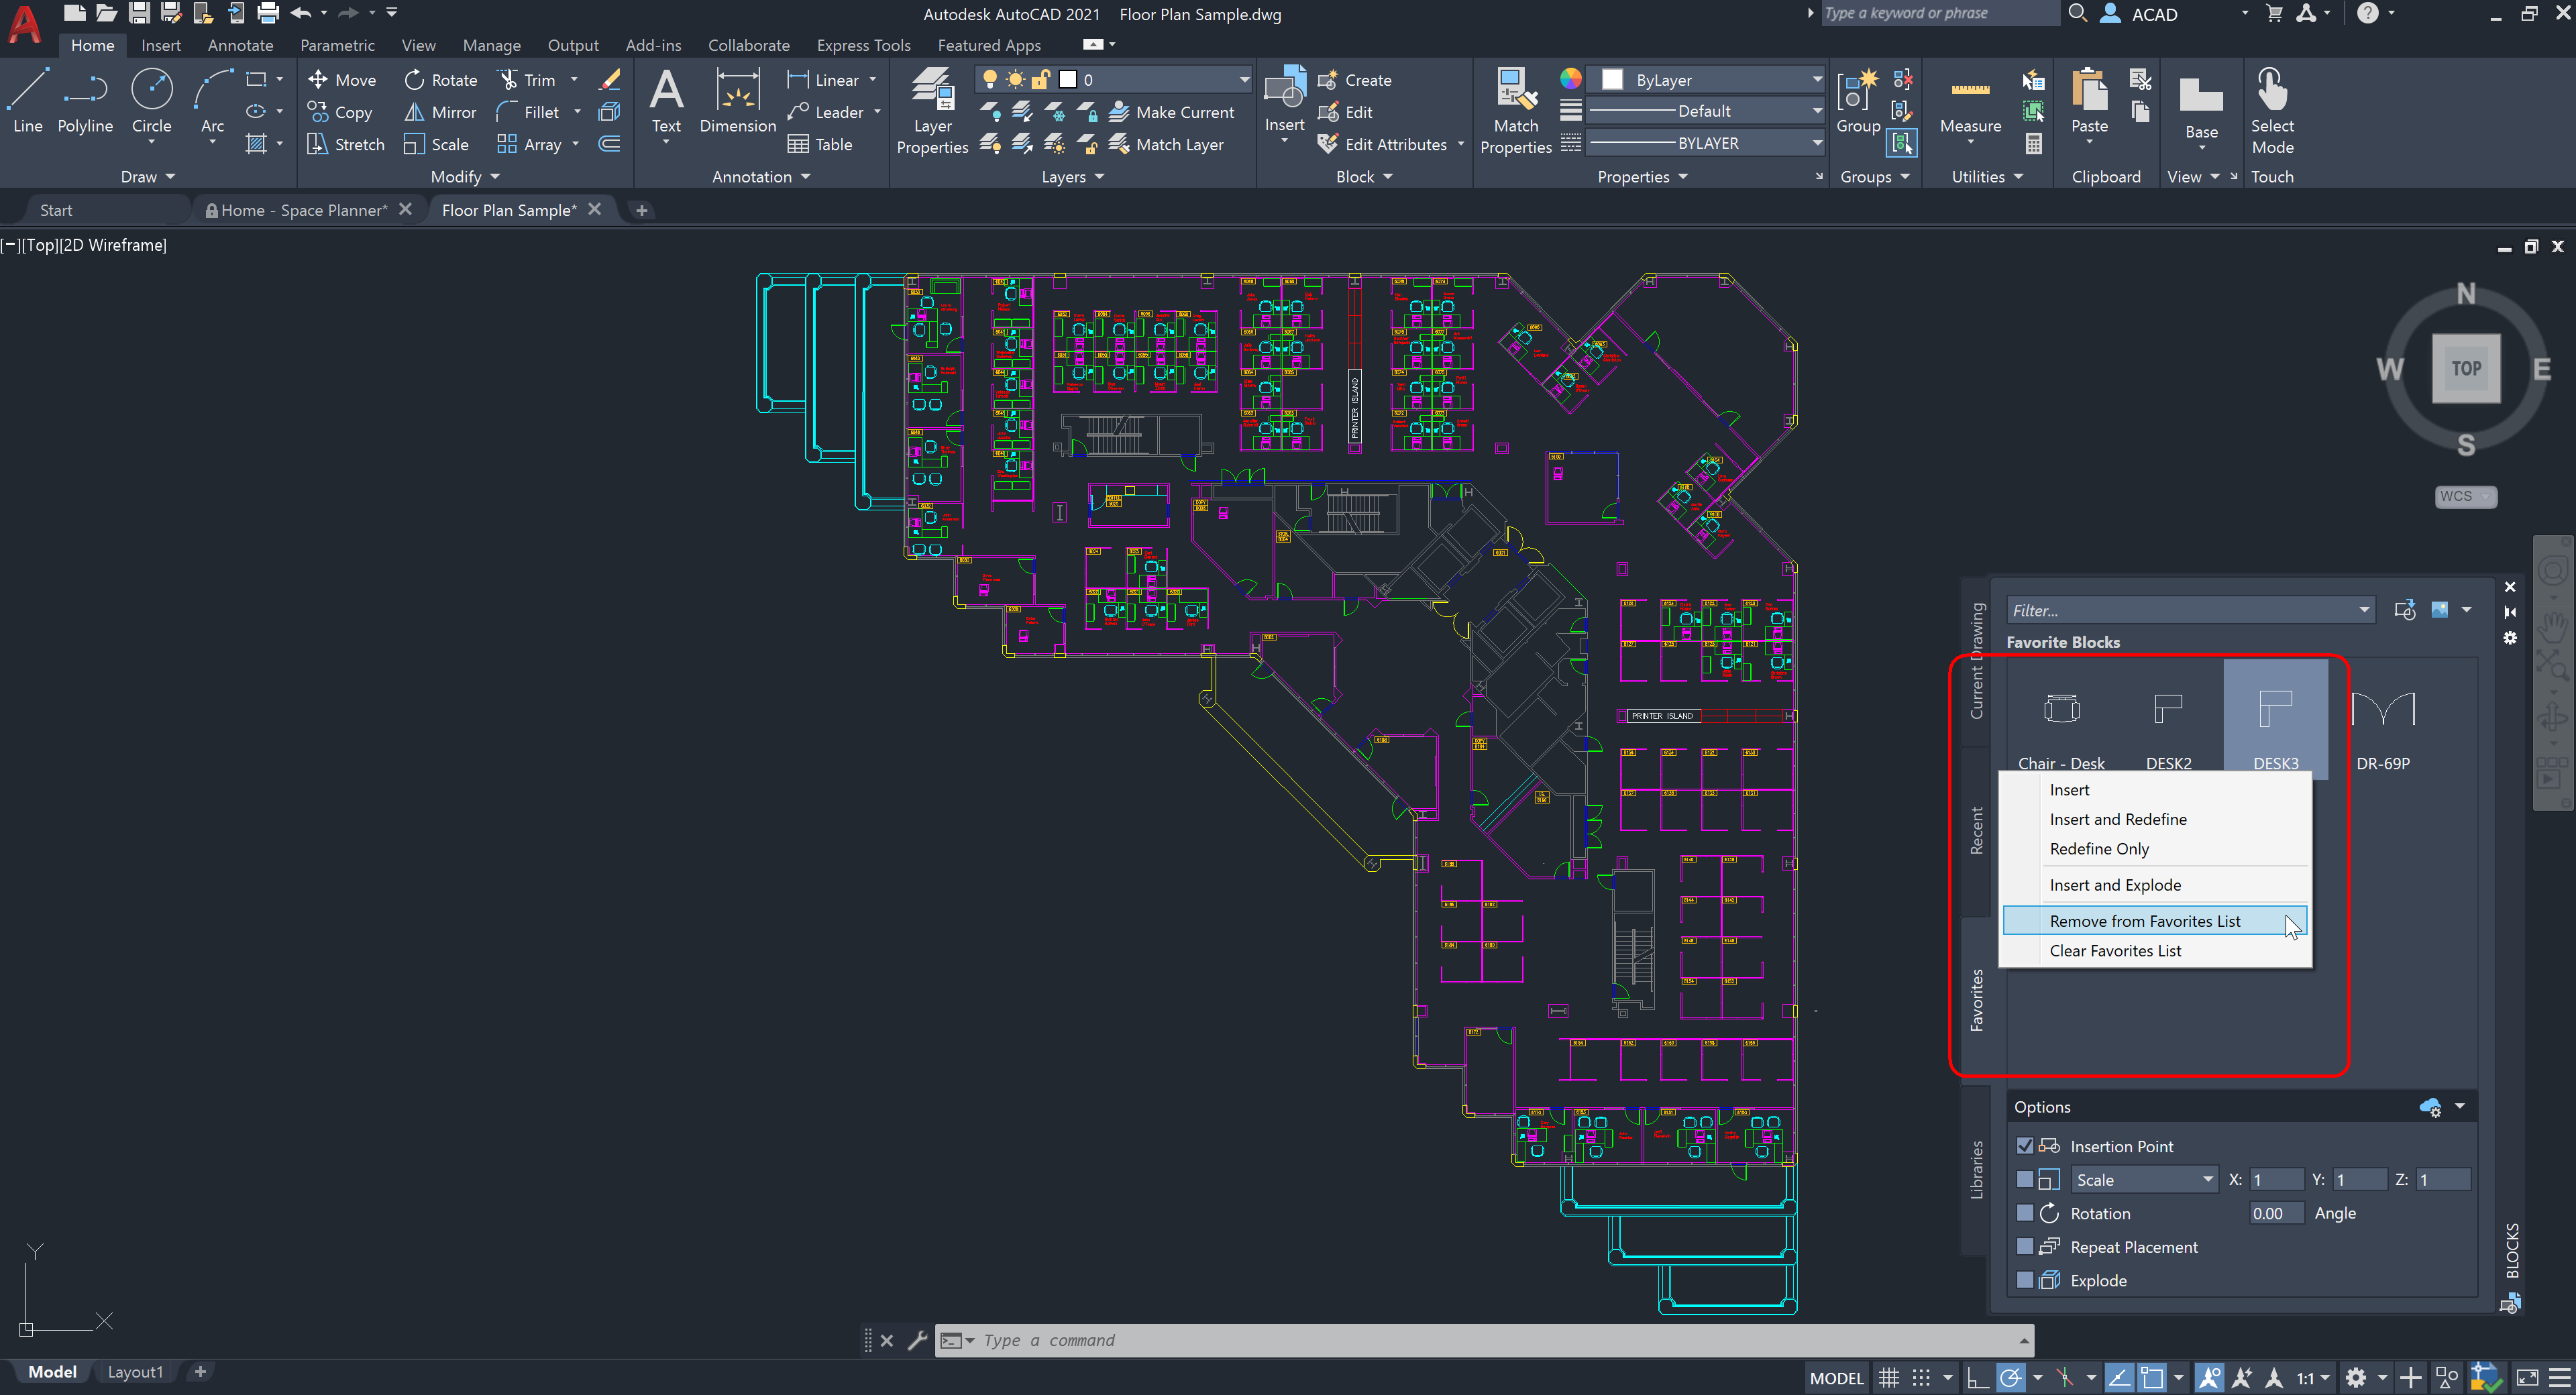Open the Scale dropdown in Options
The image size is (2576, 1395).
pos(2207,1179)
